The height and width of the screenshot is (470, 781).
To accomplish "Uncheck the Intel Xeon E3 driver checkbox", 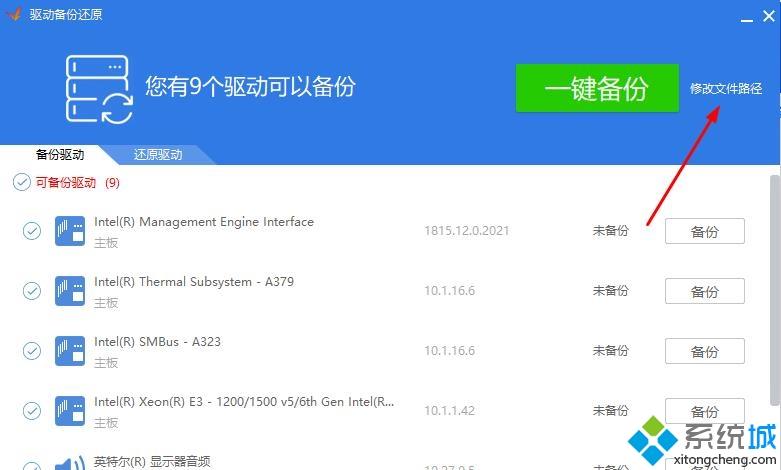I will pos(32,411).
